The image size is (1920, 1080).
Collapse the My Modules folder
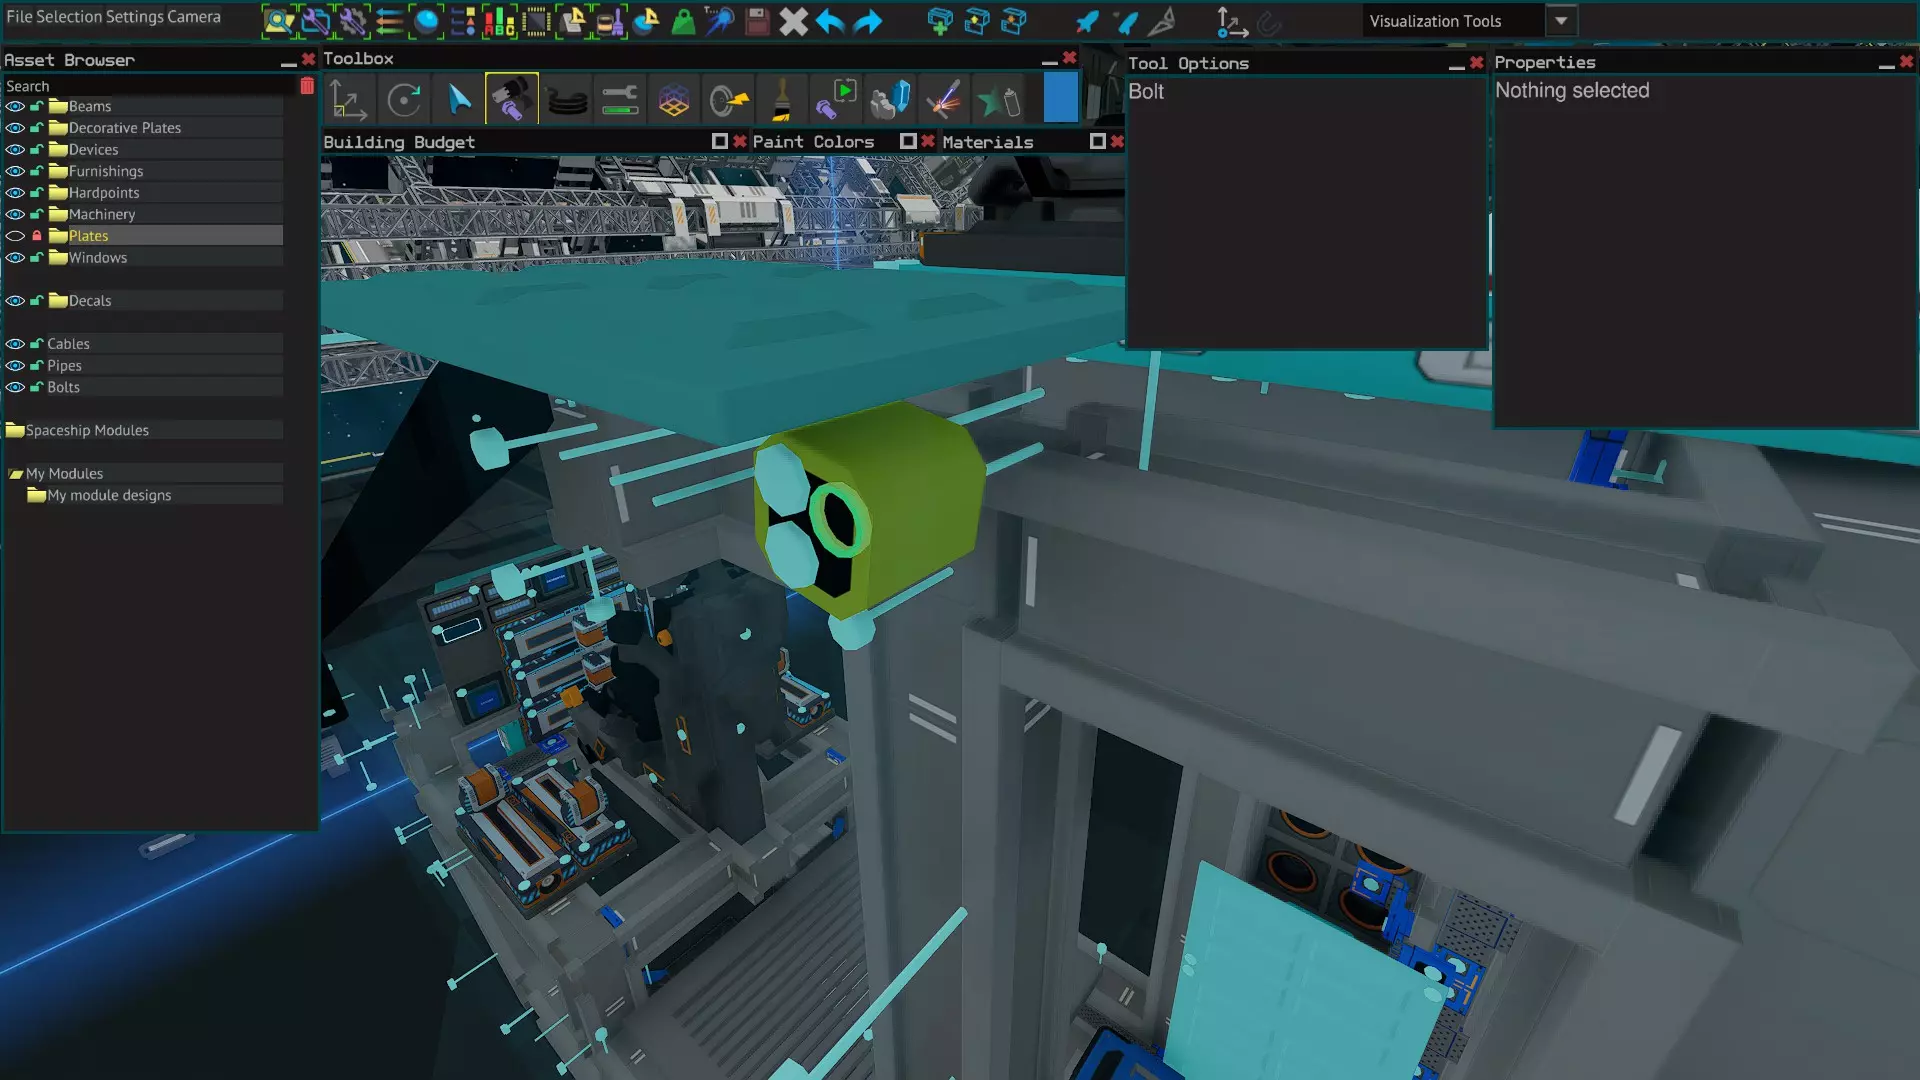tap(15, 474)
